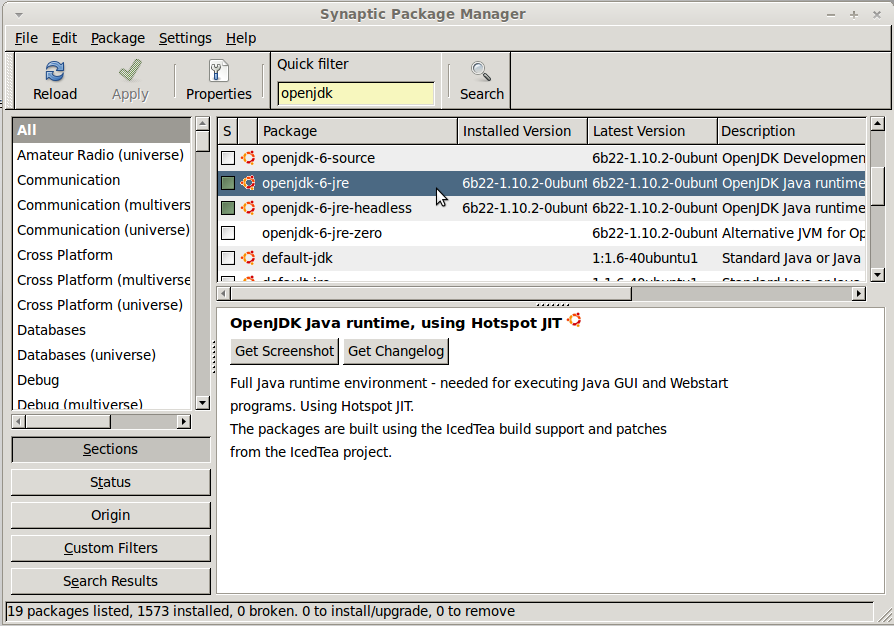The width and height of the screenshot is (894, 626).
Task: Open package Properties toolbar icon
Action: tap(218, 72)
